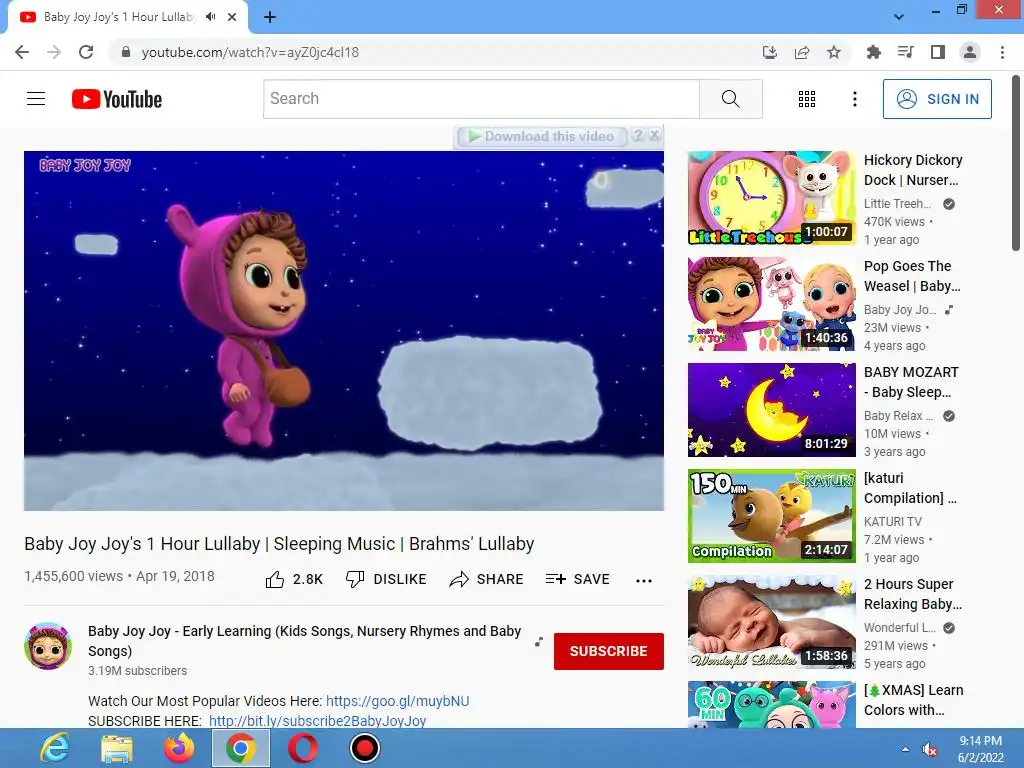
Task: Go to YouTube home via logo
Action: 117,99
